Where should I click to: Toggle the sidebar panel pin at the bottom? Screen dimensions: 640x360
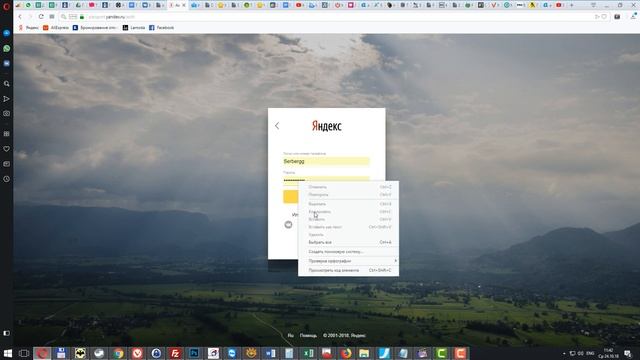(7, 333)
